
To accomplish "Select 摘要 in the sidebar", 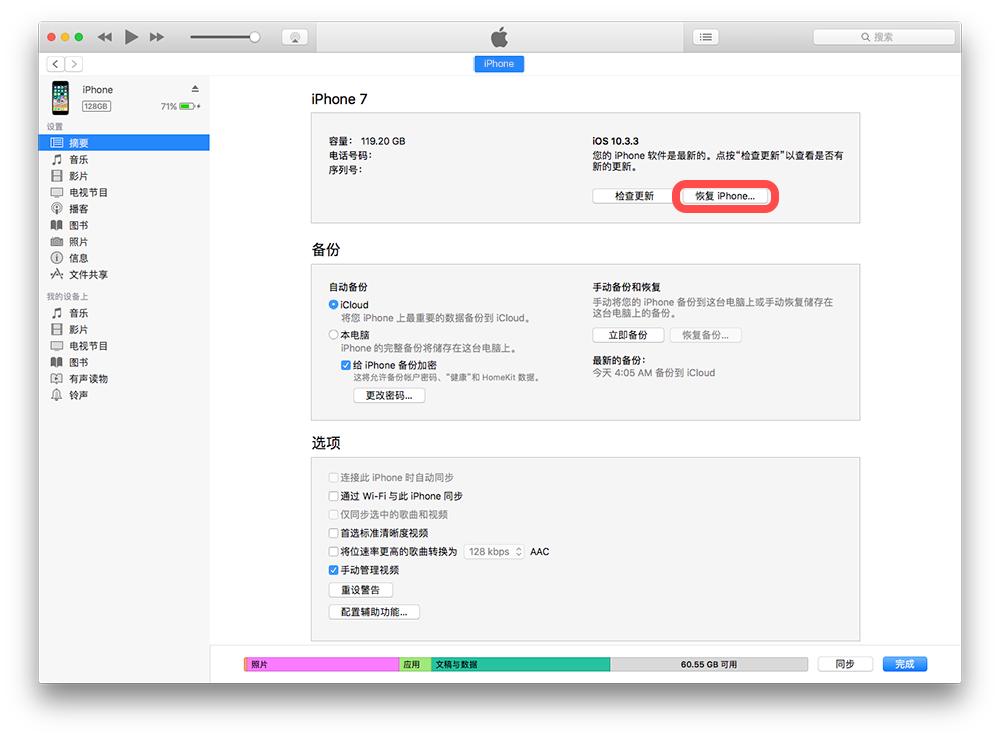I will 124,143.
